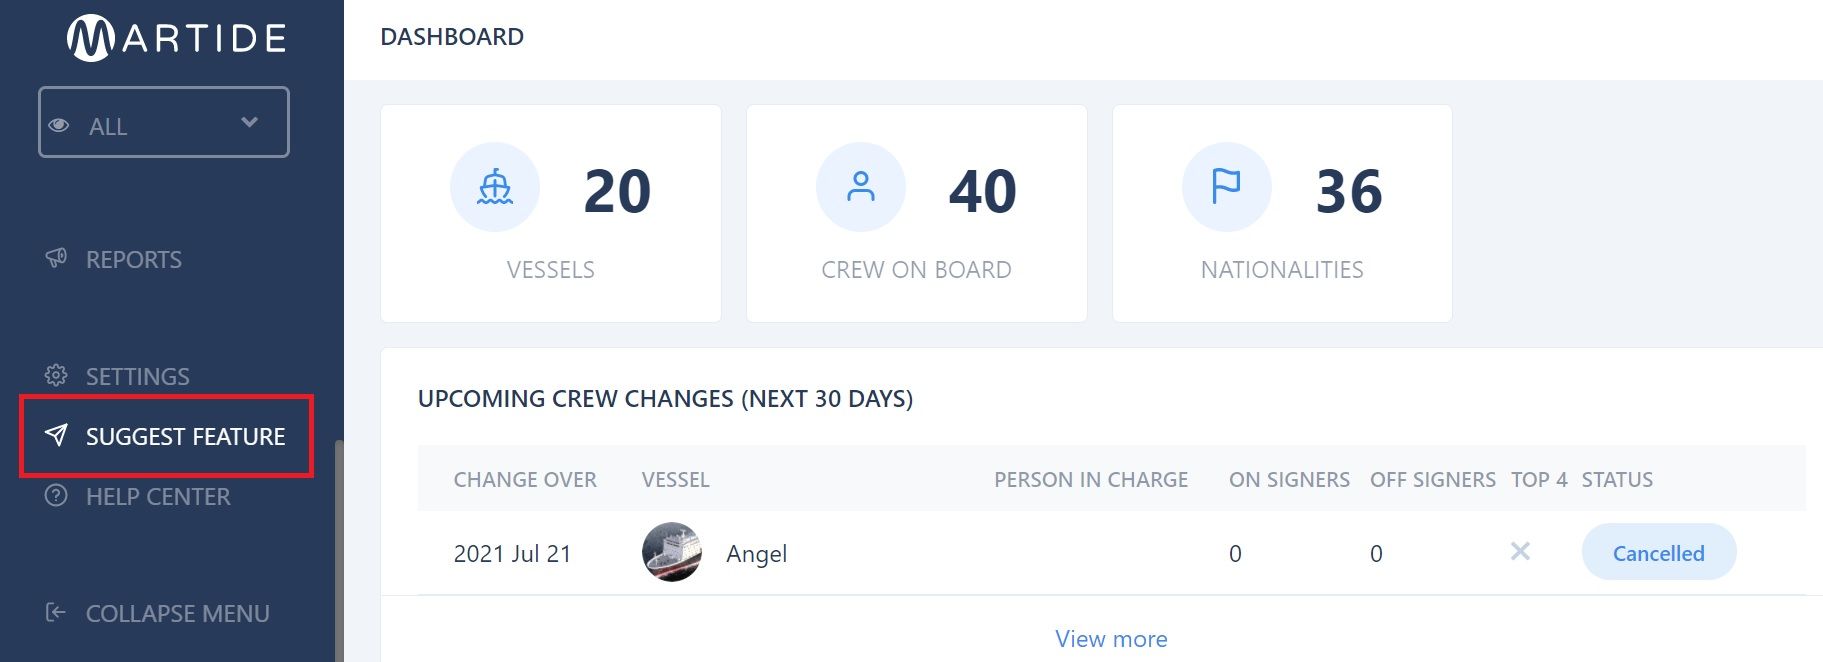Open the Angel vessel thumbnail

click(671, 552)
